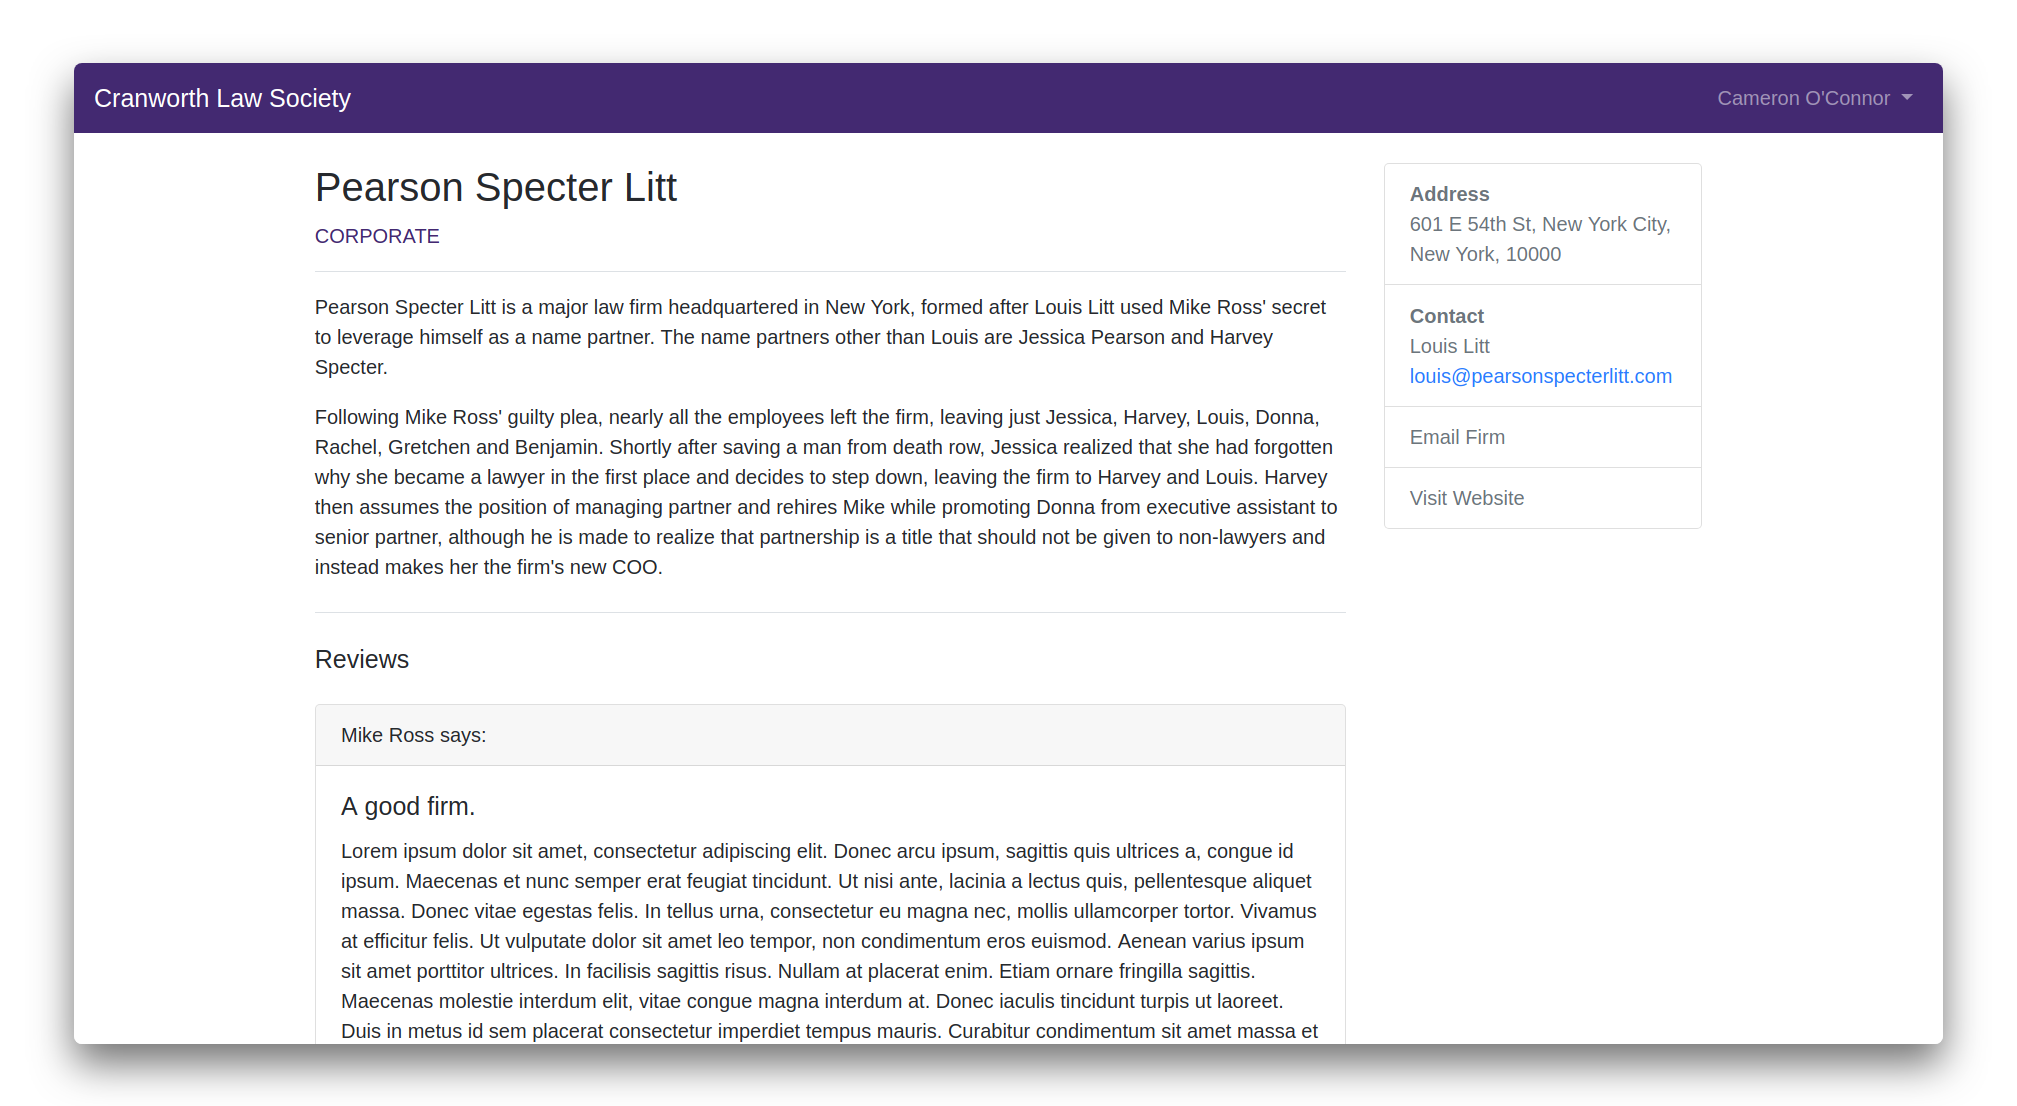
Task: Expand the caret arrow beside Cameron O'Connor
Action: click(1907, 97)
